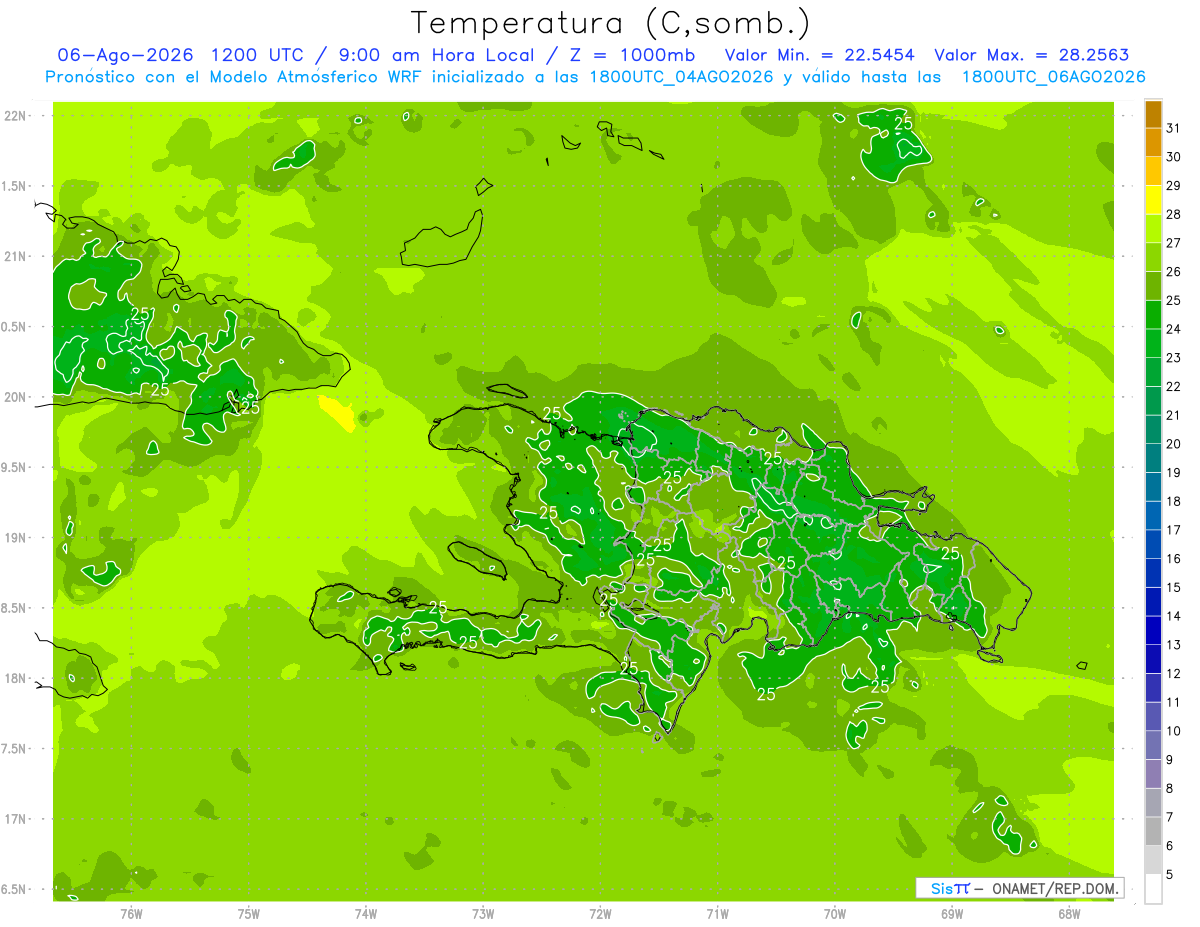Click the '69W' longitude label
This screenshot has height=927, width=1200.
(x=952, y=914)
